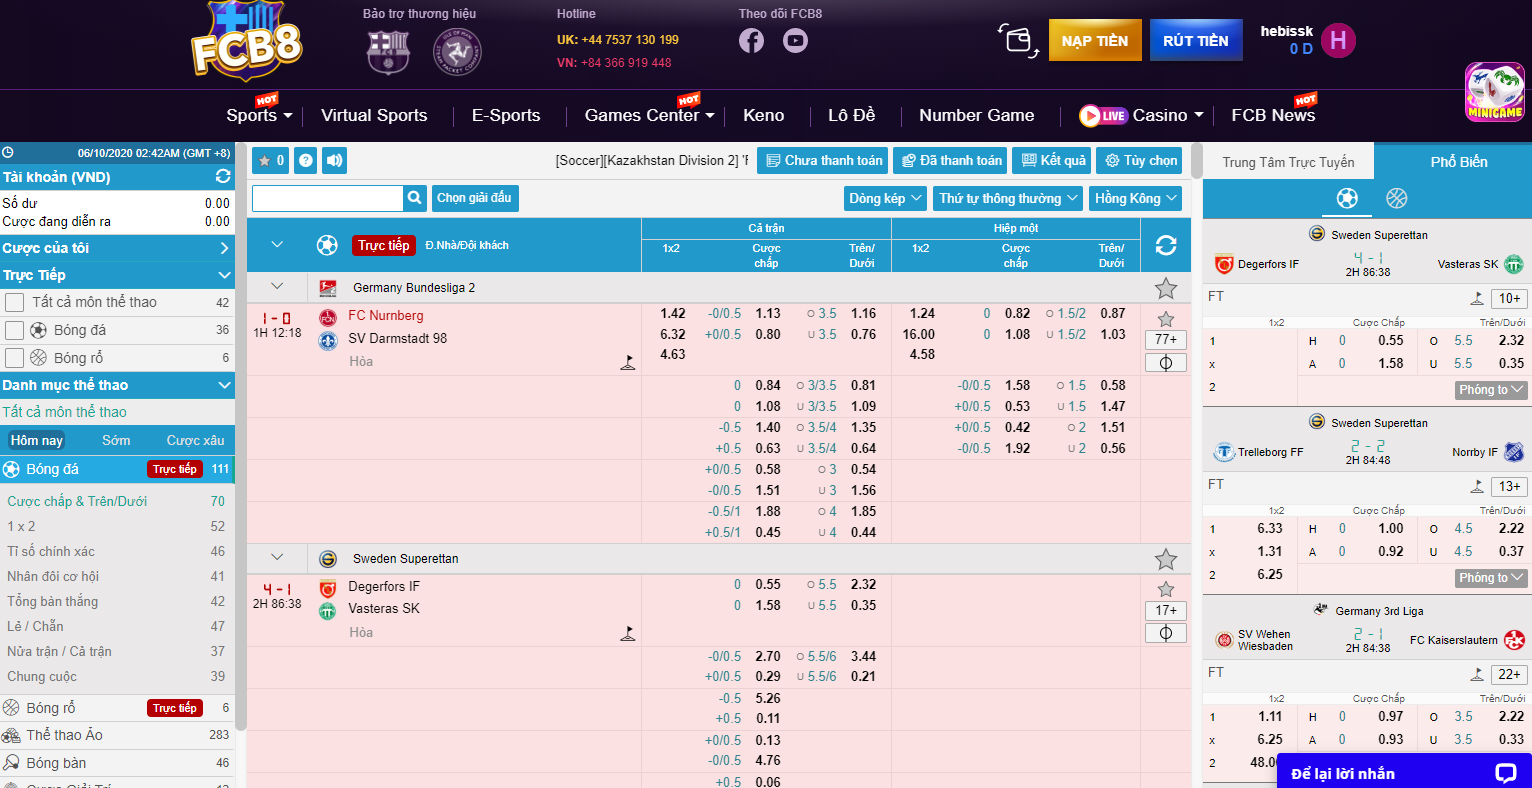The image size is (1532, 788).
Task: Check the Tất cả môn thể thao checkbox
Action: coord(14,302)
